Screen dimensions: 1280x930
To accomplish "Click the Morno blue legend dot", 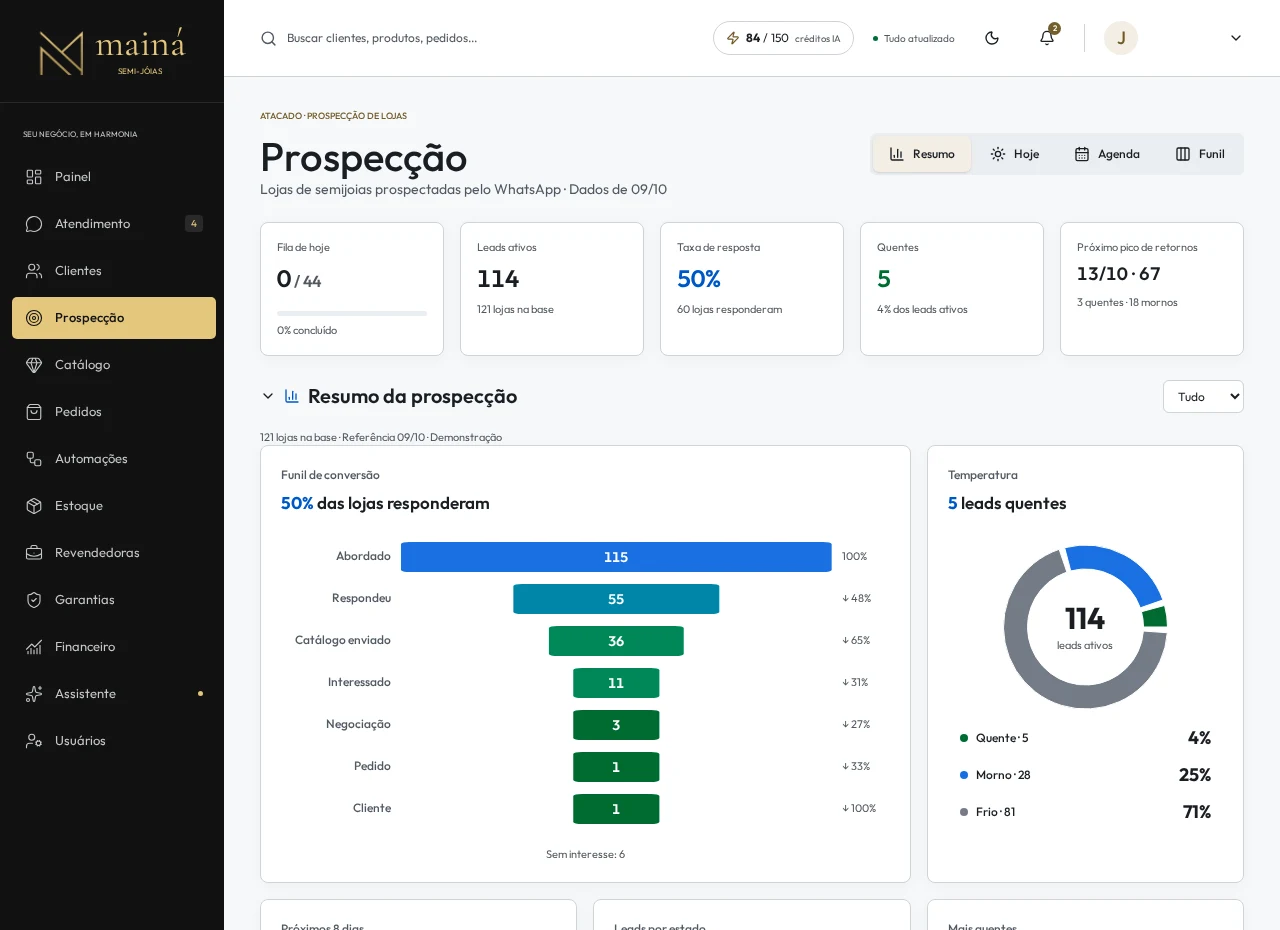I will pos(964,775).
